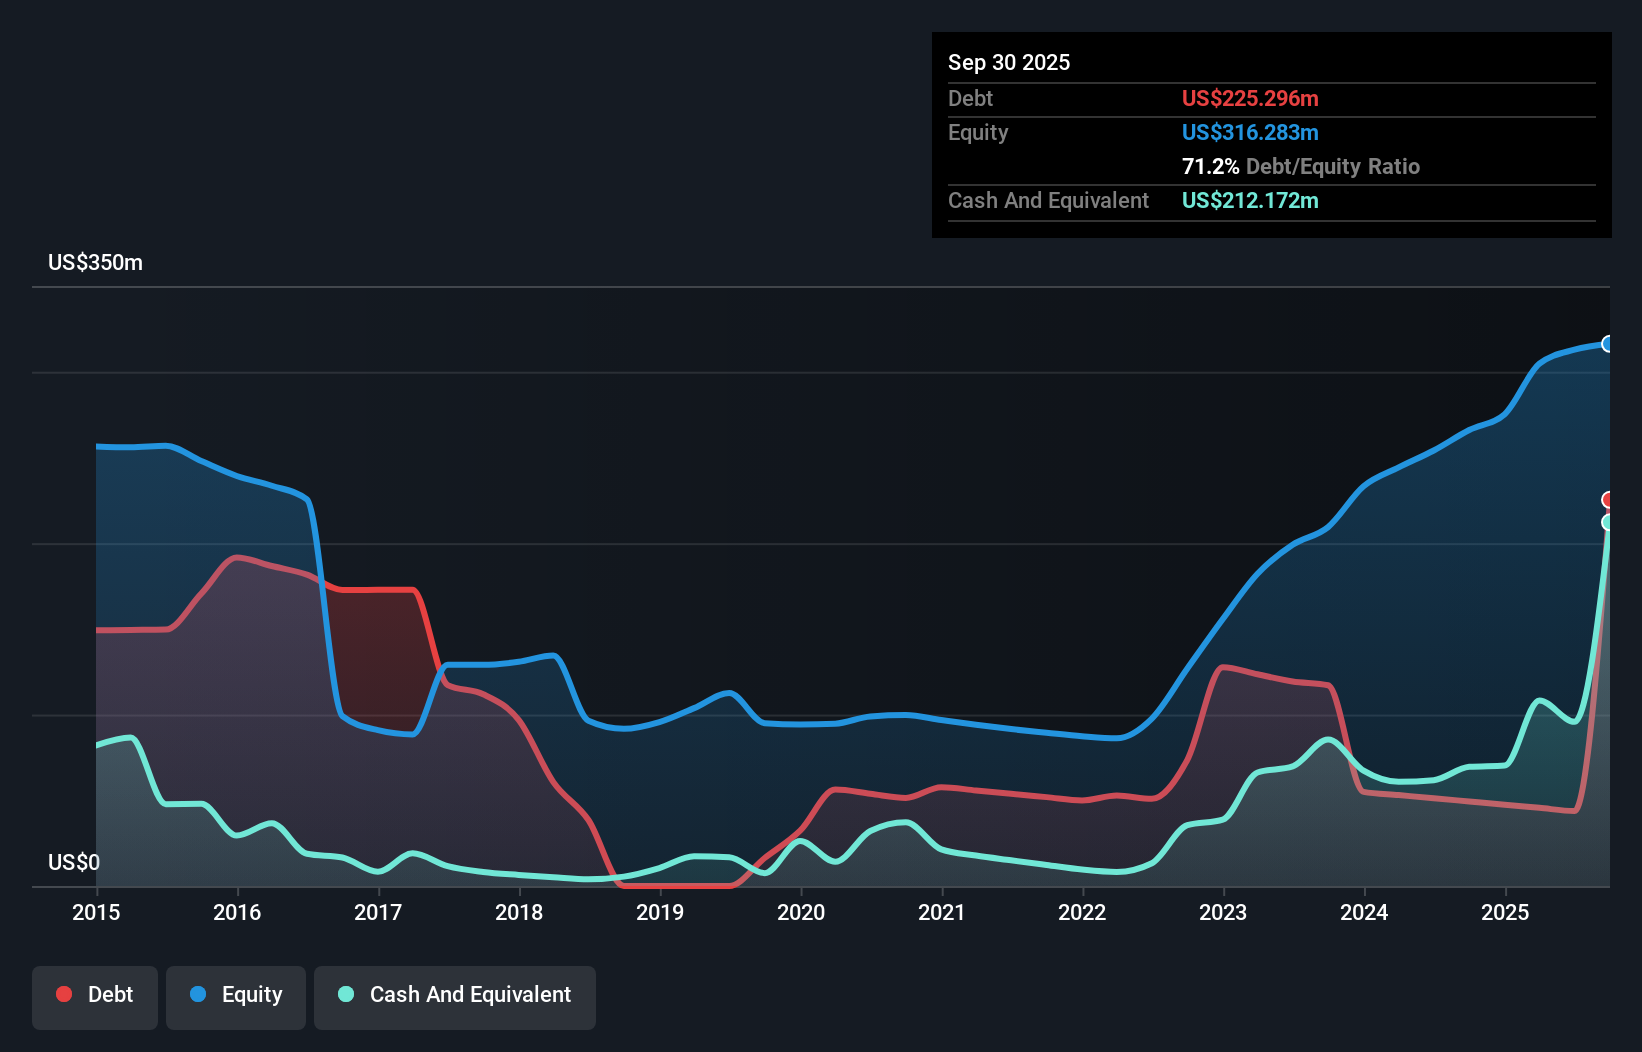Click the blue Equity endpoint marker on chart
Image resolution: width=1642 pixels, height=1052 pixels.
coord(1608,344)
